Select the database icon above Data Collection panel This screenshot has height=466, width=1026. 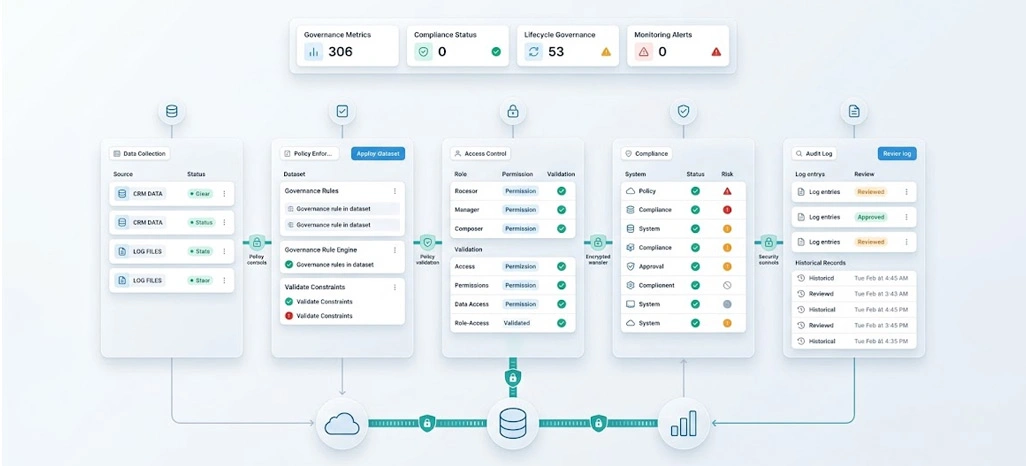[x=171, y=111]
